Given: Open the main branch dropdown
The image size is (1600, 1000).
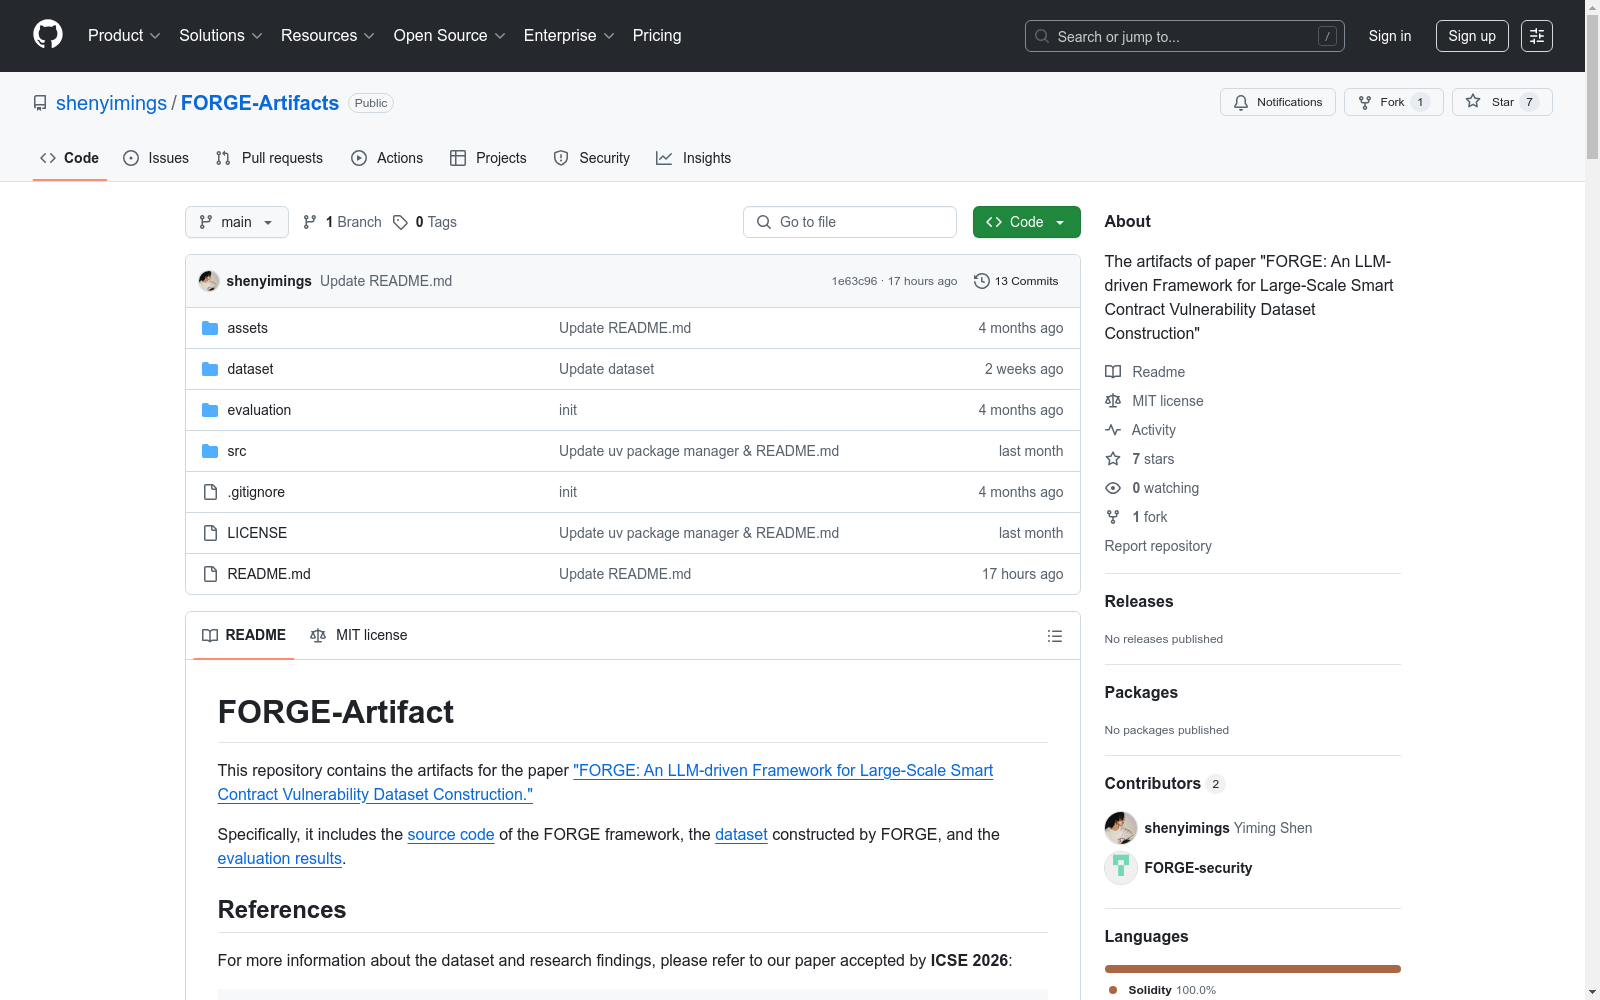Looking at the screenshot, I should click(237, 222).
